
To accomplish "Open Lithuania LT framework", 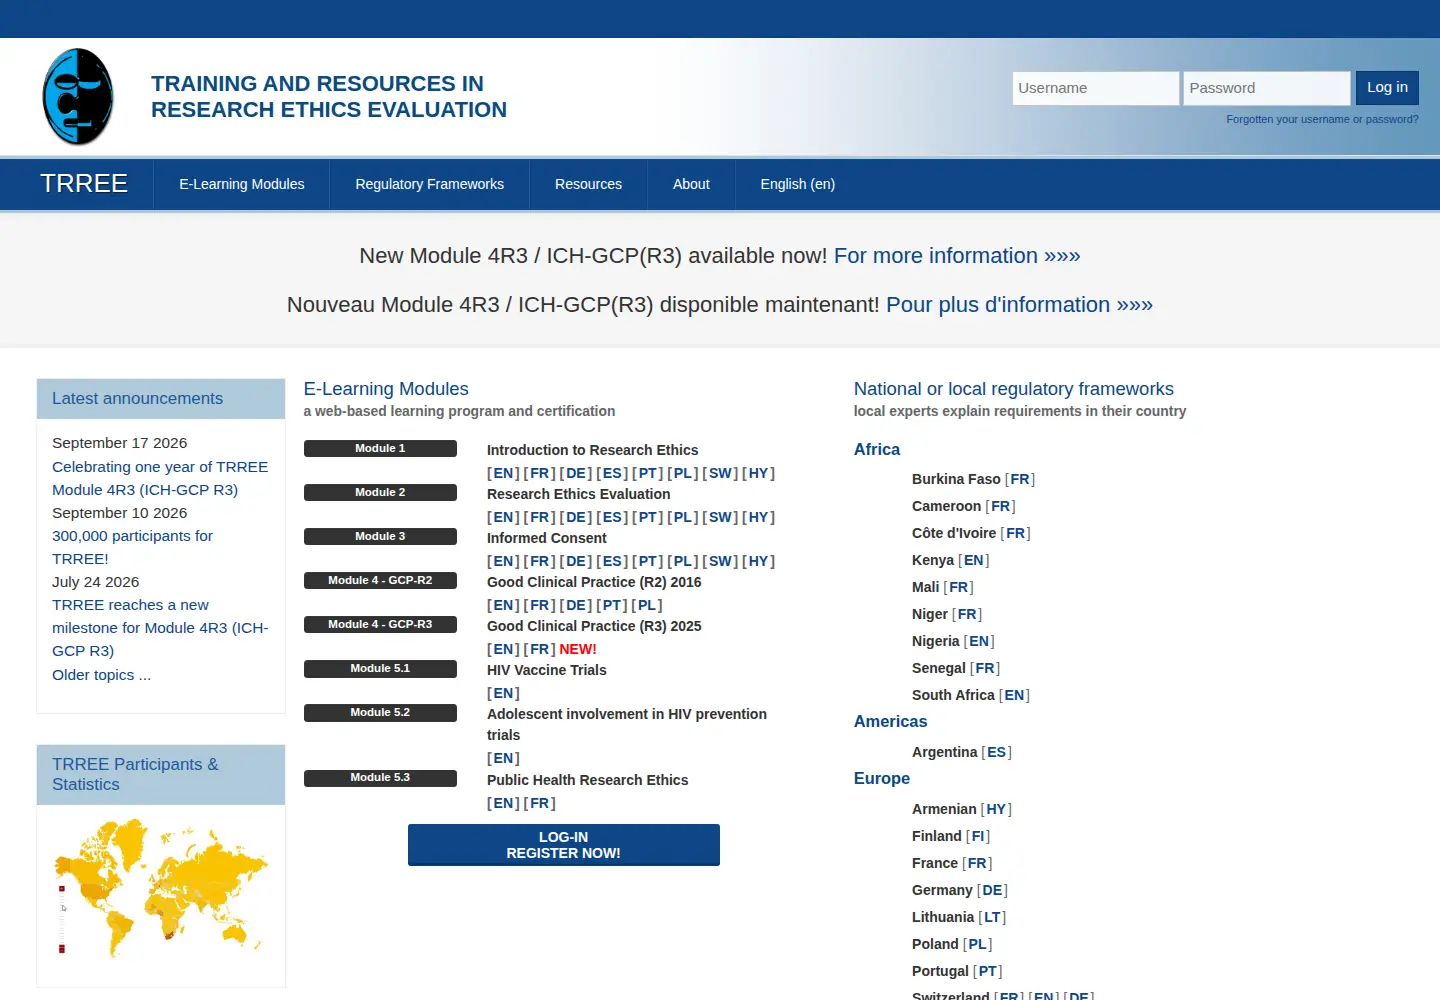I will coord(992,917).
